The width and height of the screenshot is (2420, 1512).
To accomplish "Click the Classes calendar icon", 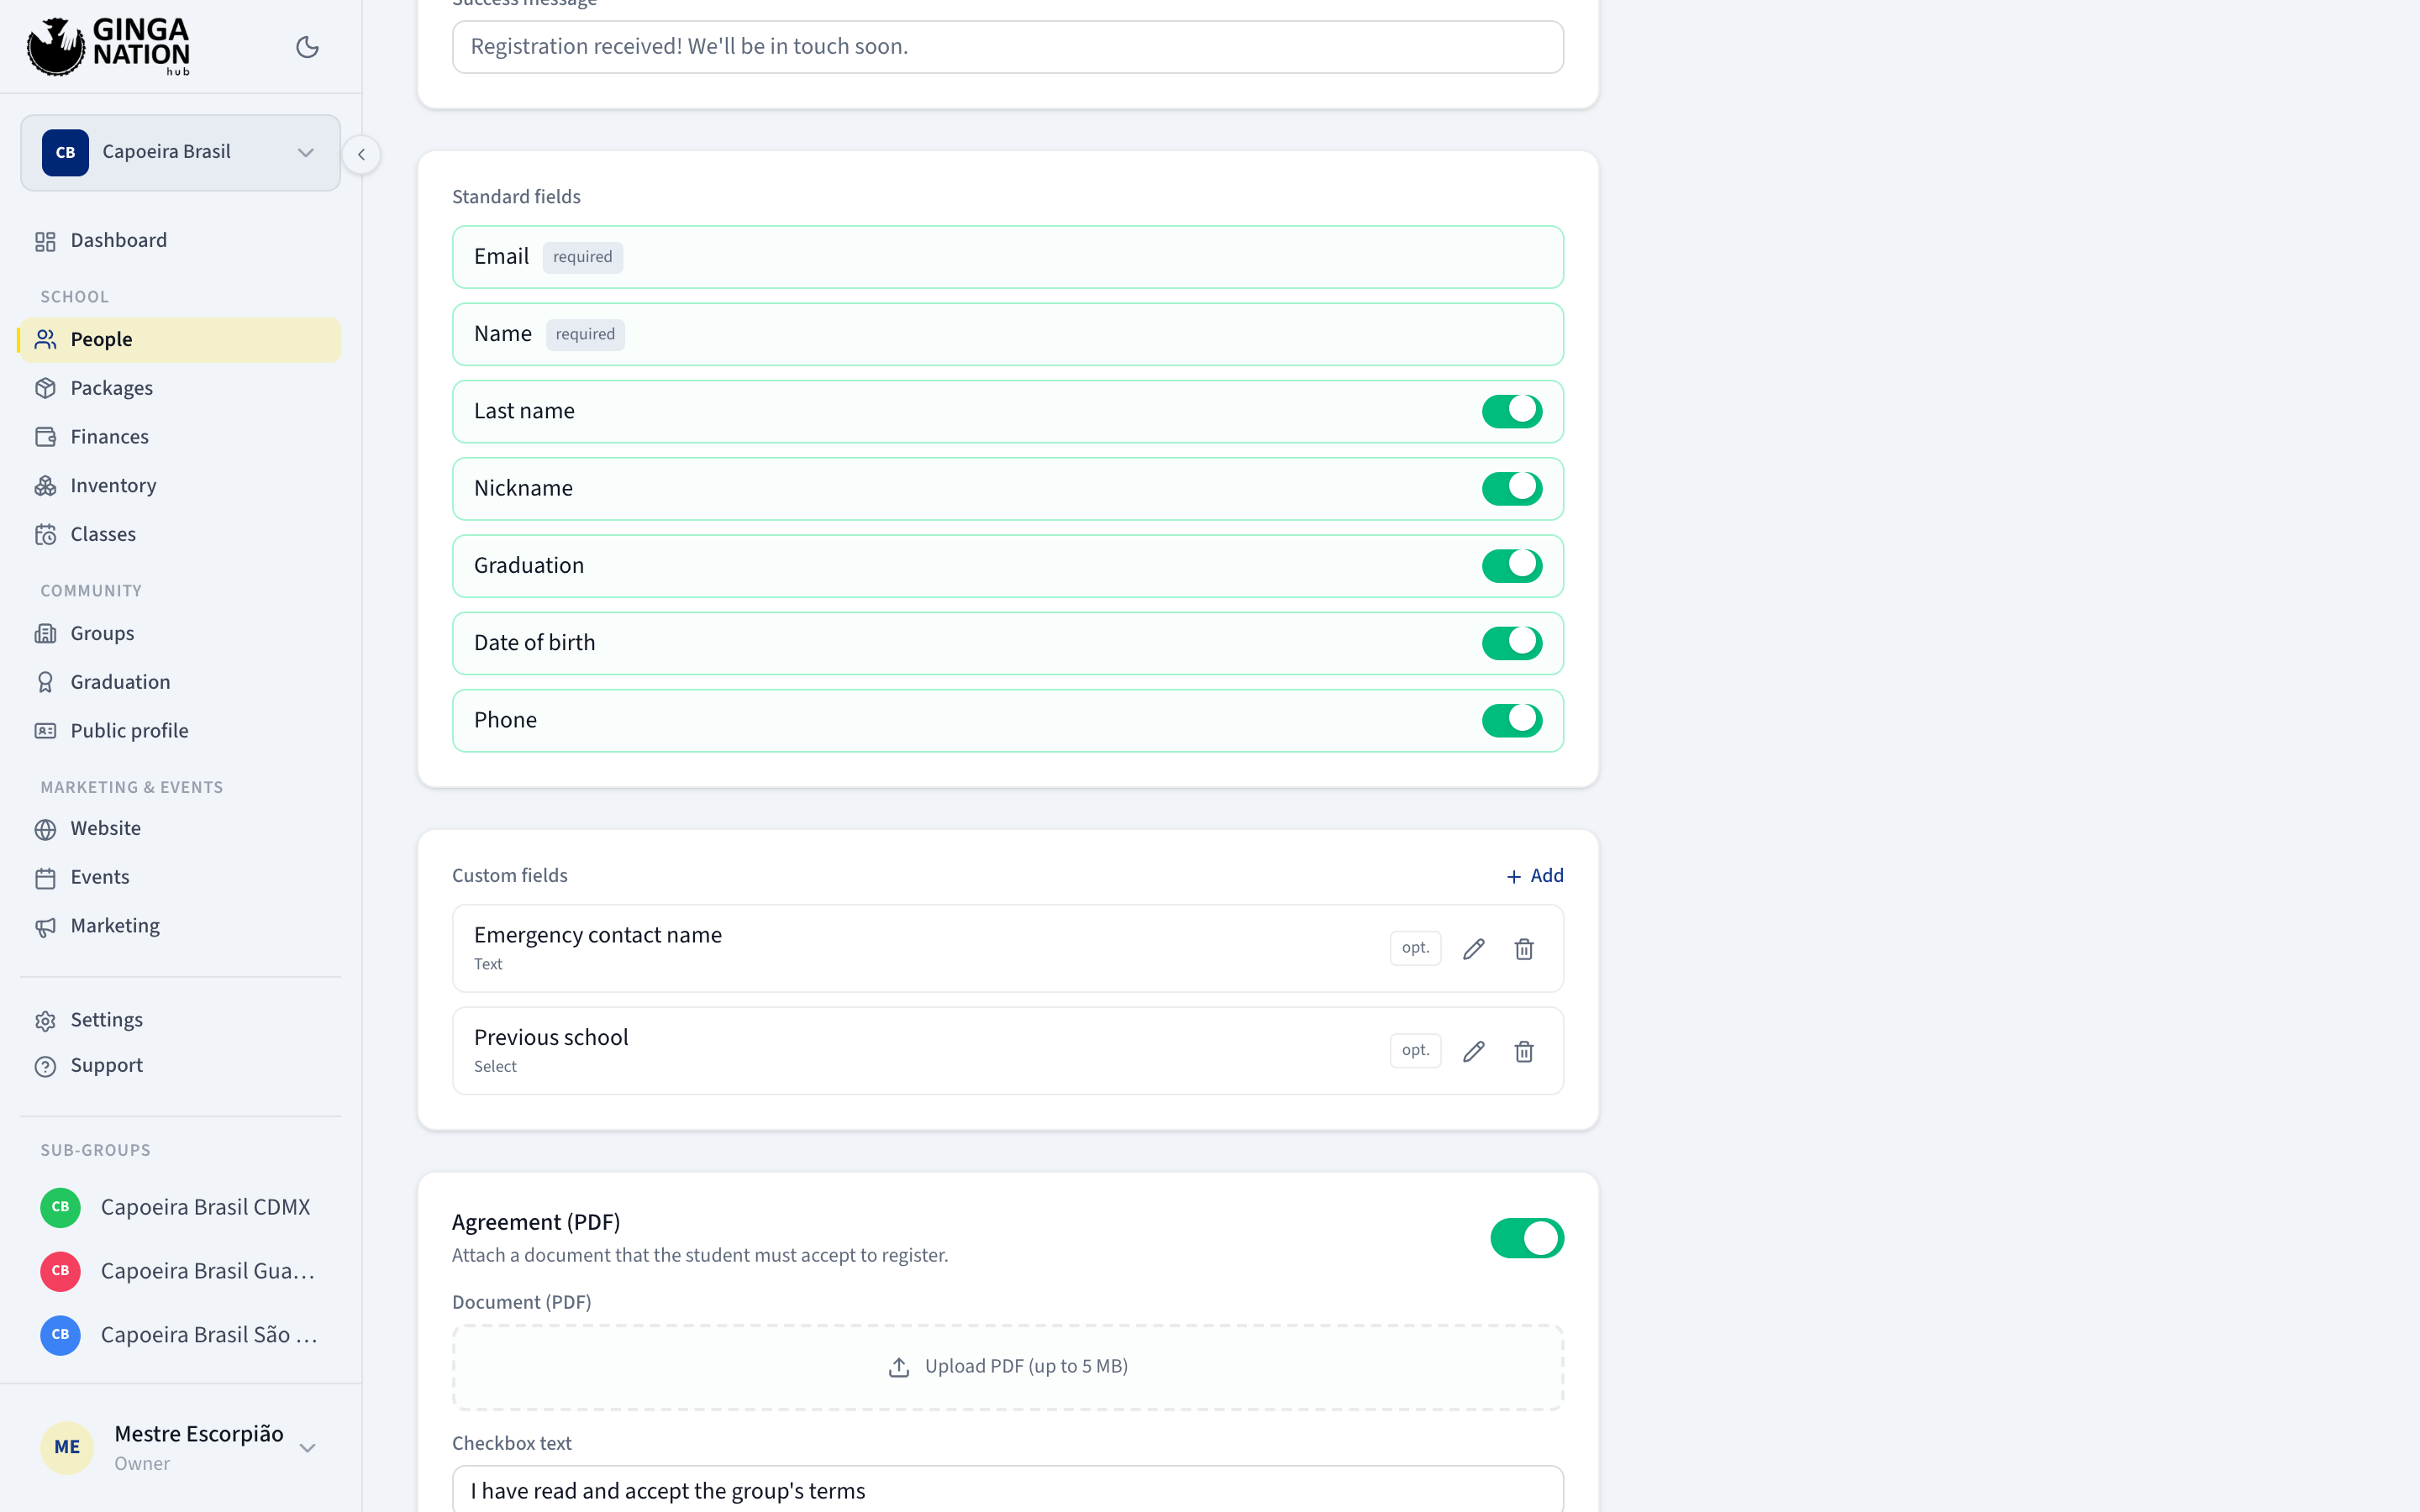I will click(45, 535).
